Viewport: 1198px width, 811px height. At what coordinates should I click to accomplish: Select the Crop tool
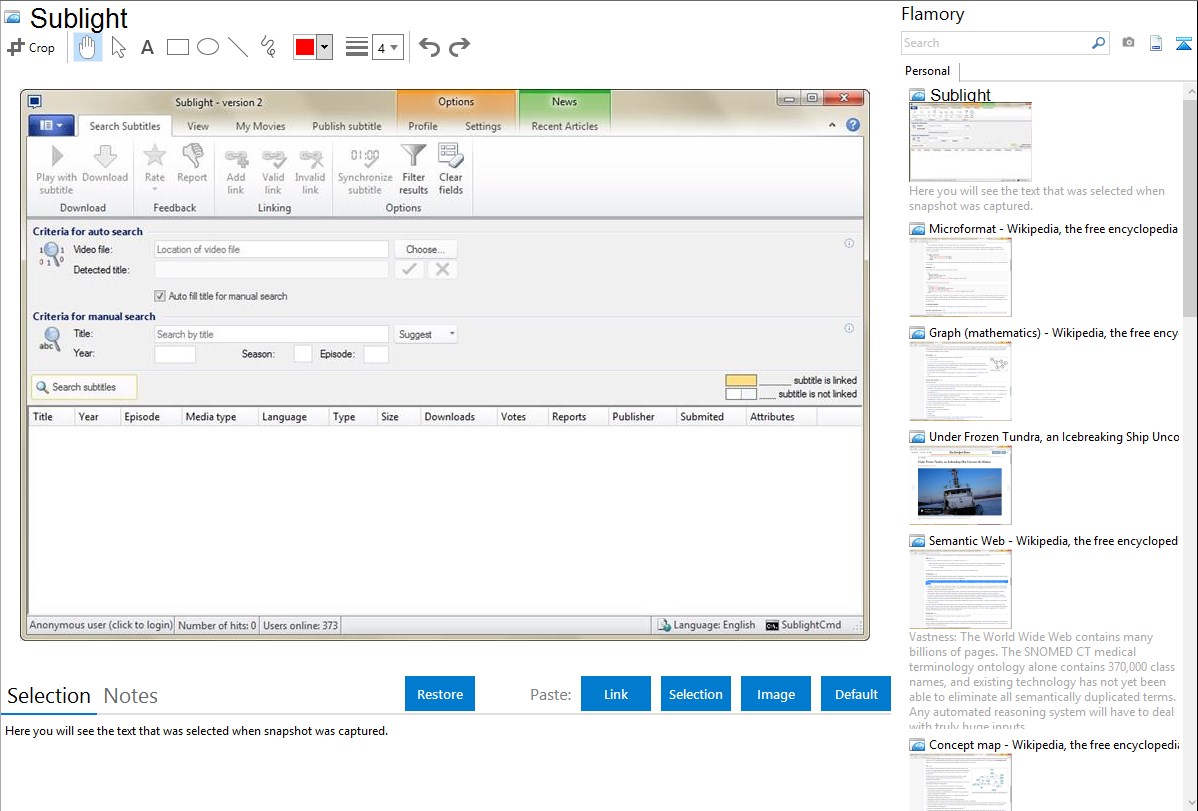31,47
